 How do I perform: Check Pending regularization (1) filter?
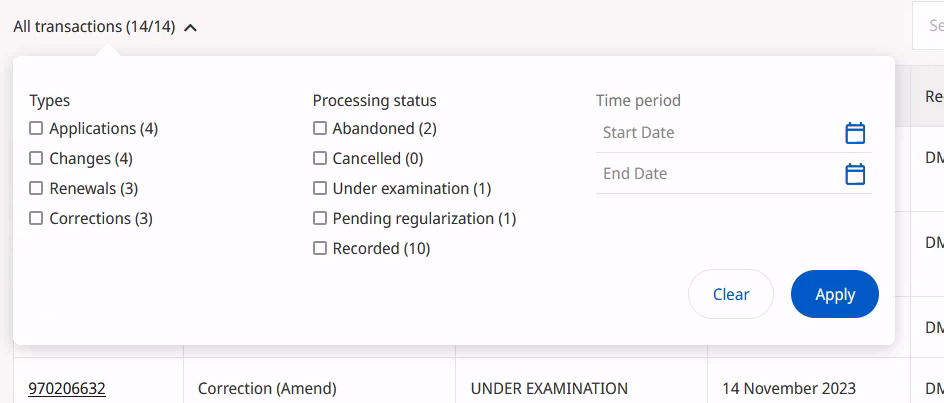(x=320, y=218)
